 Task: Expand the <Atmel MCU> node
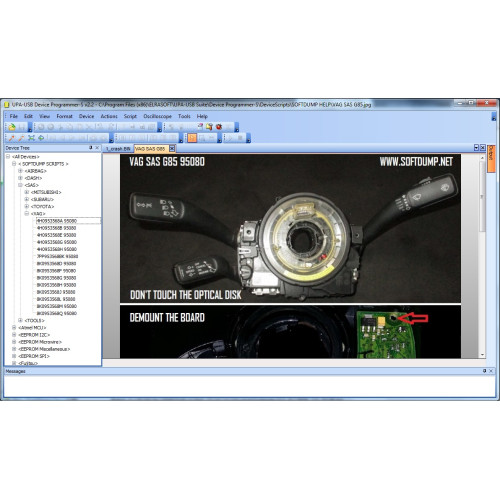point(14,328)
